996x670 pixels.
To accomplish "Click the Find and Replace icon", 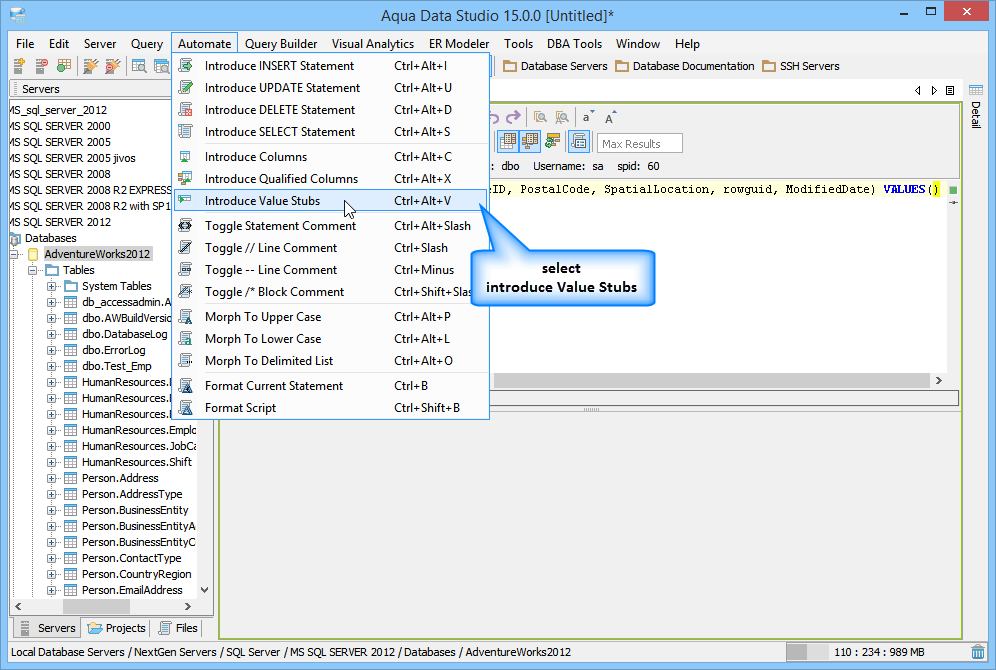I will tap(562, 117).
